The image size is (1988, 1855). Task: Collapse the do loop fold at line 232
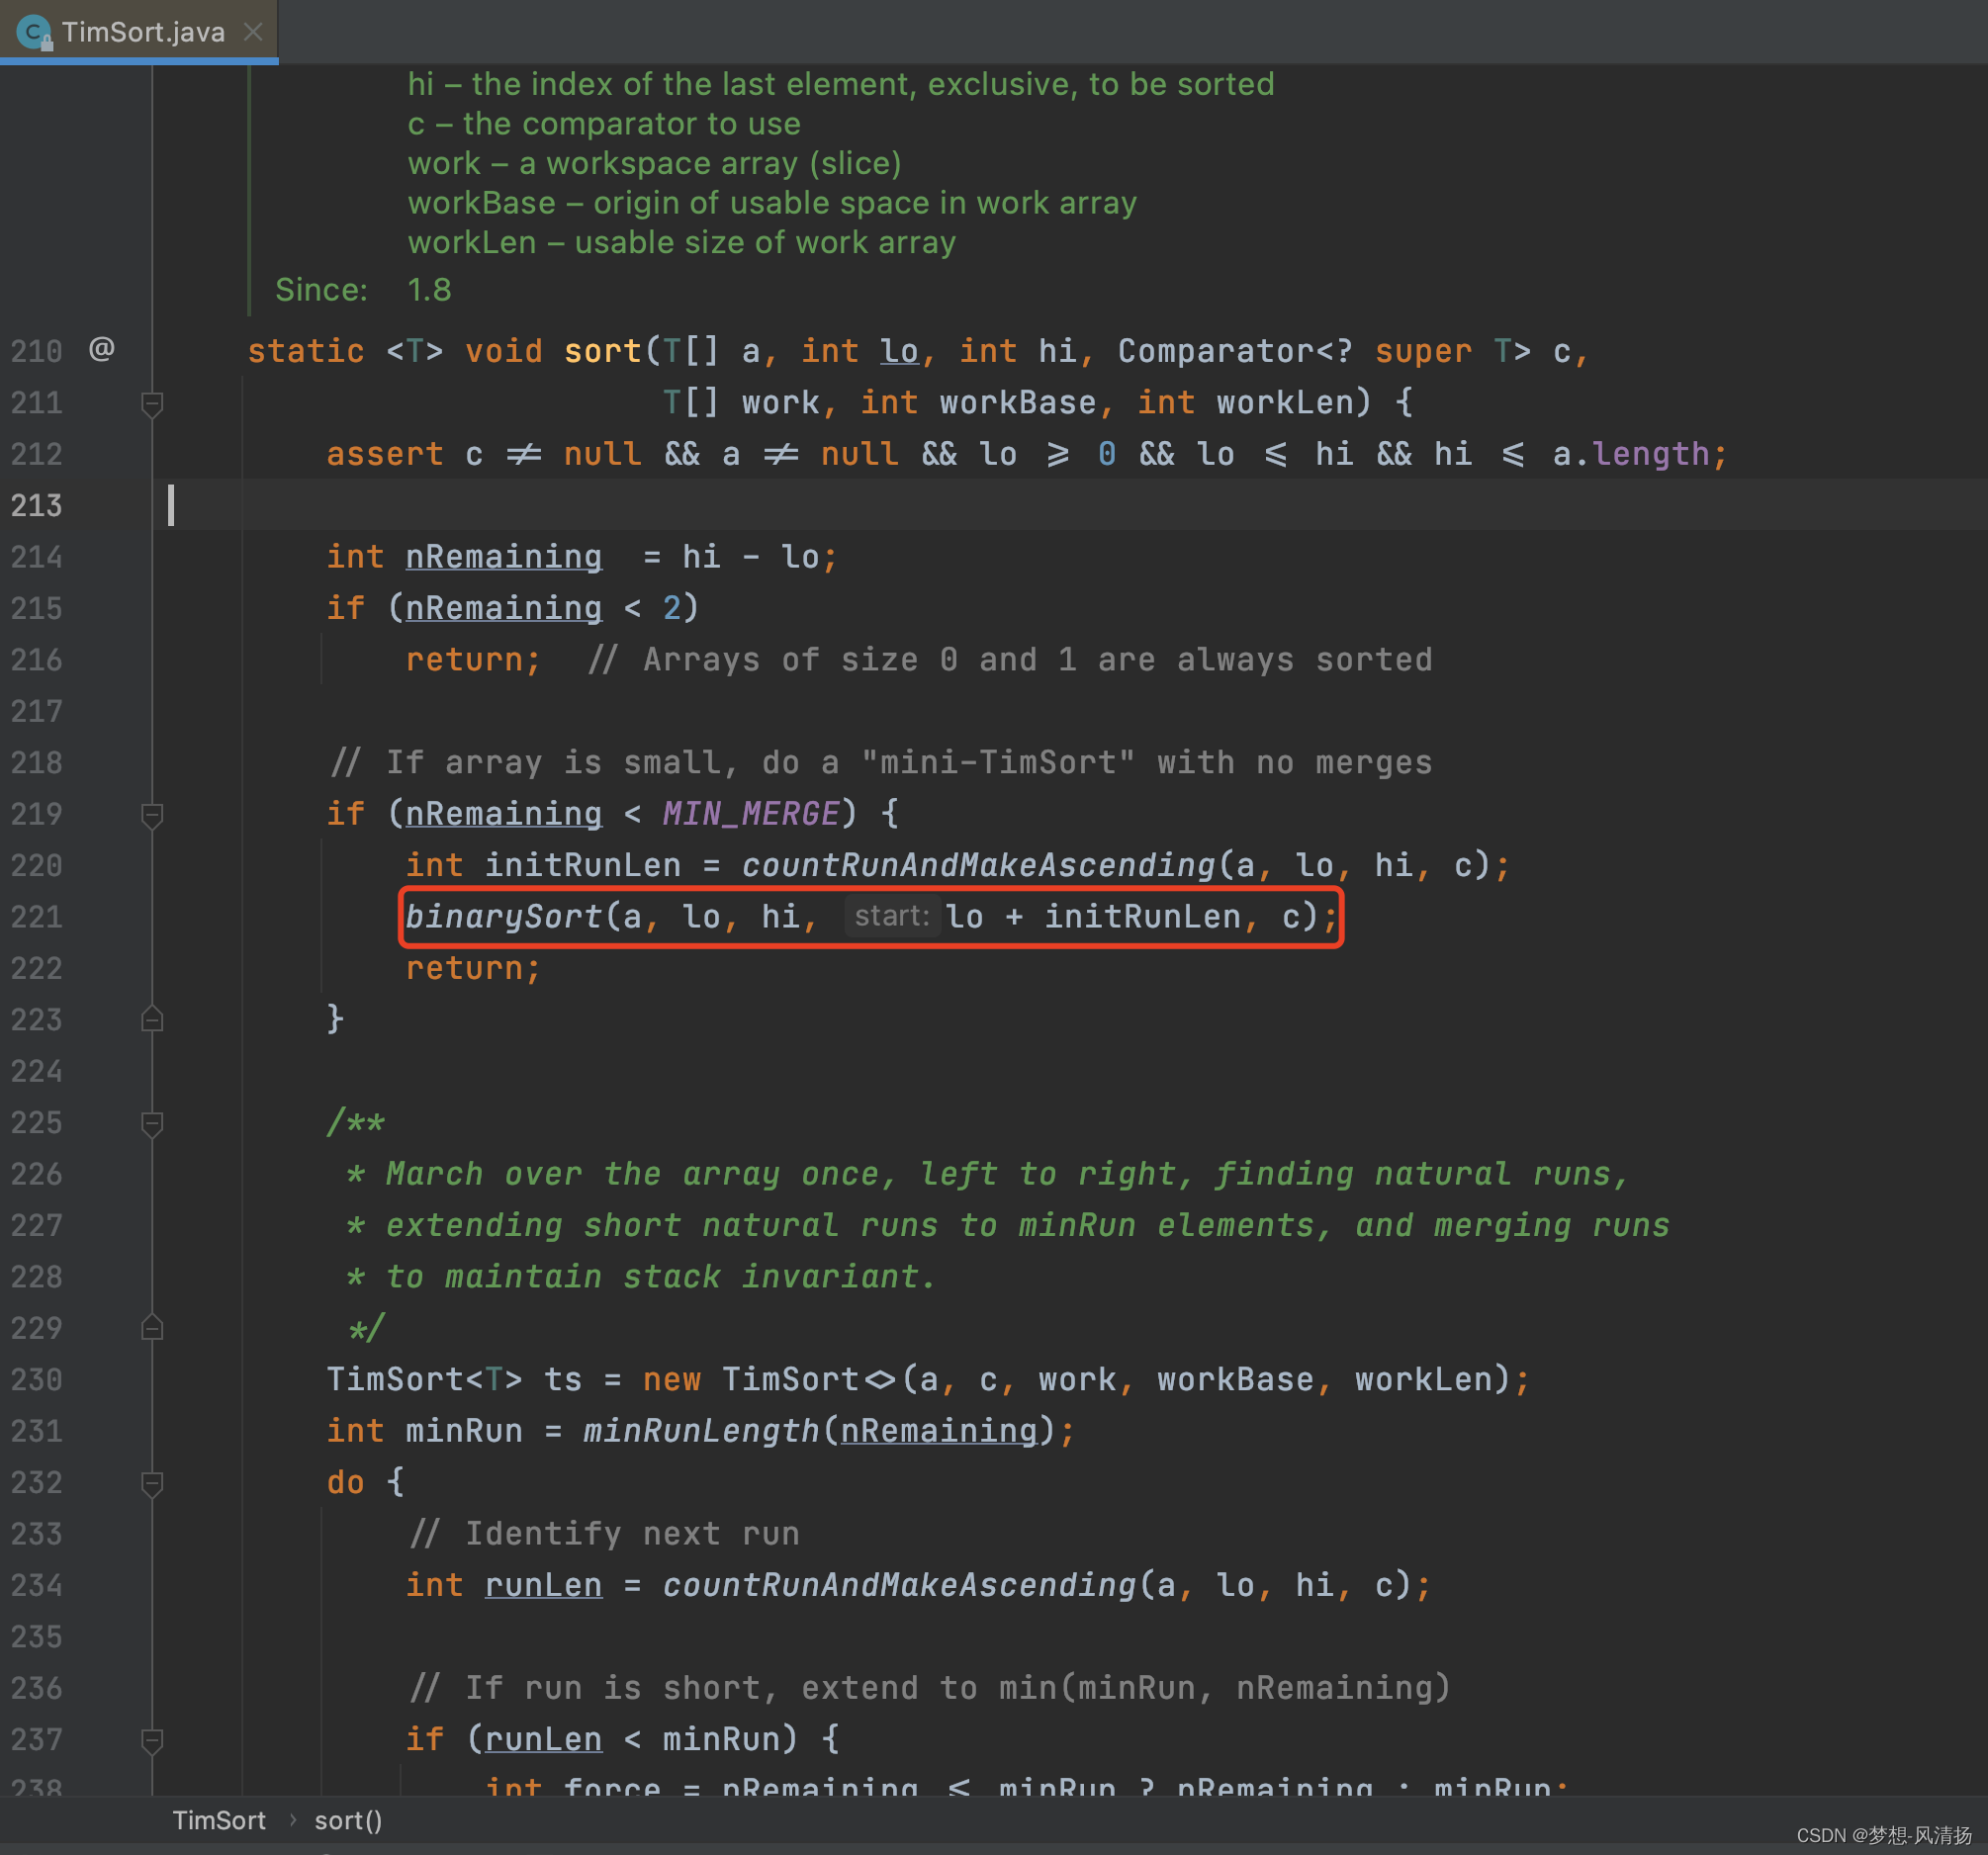[x=152, y=1484]
